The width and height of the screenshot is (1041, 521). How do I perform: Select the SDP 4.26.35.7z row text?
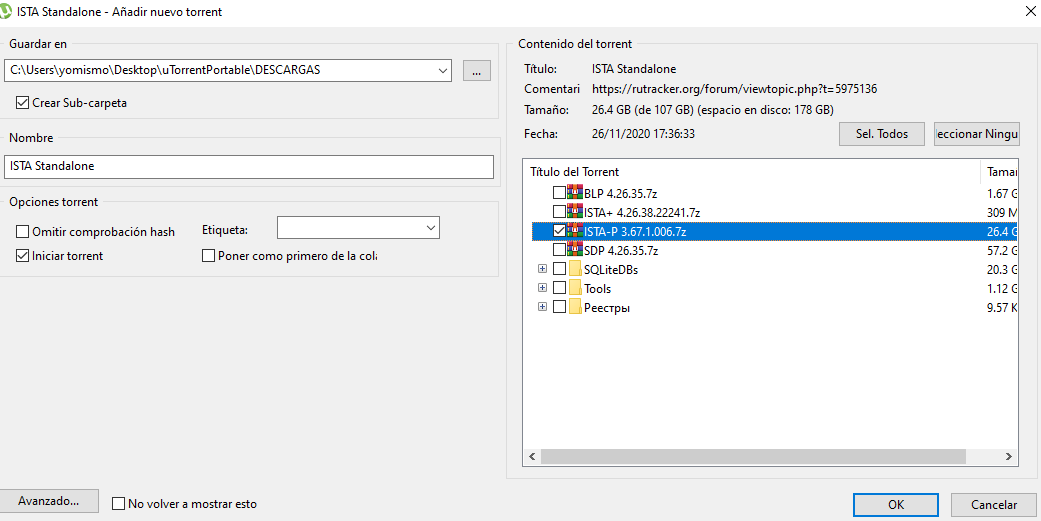(x=621, y=251)
